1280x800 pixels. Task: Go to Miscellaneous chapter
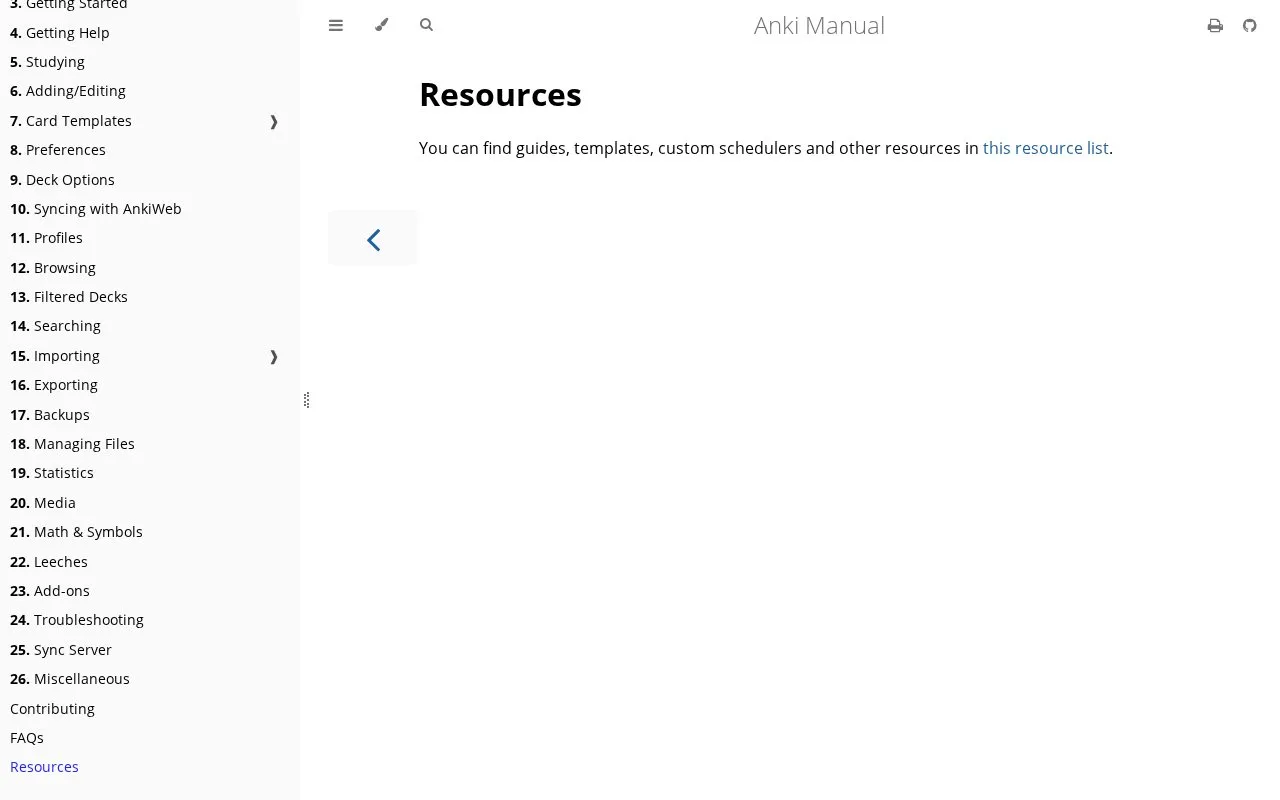[x=70, y=679]
